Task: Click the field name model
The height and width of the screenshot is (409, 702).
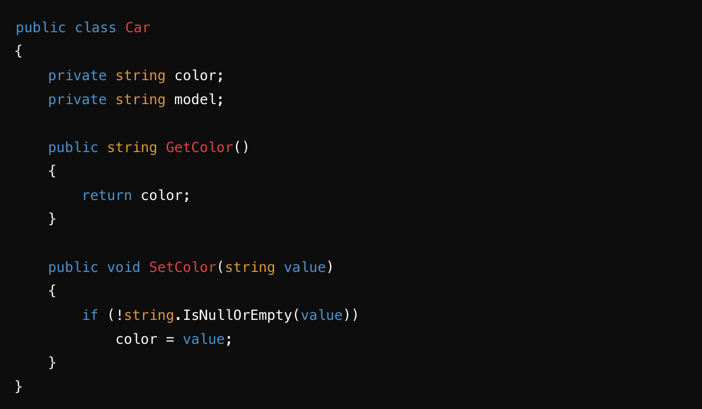Action: tap(195, 99)
